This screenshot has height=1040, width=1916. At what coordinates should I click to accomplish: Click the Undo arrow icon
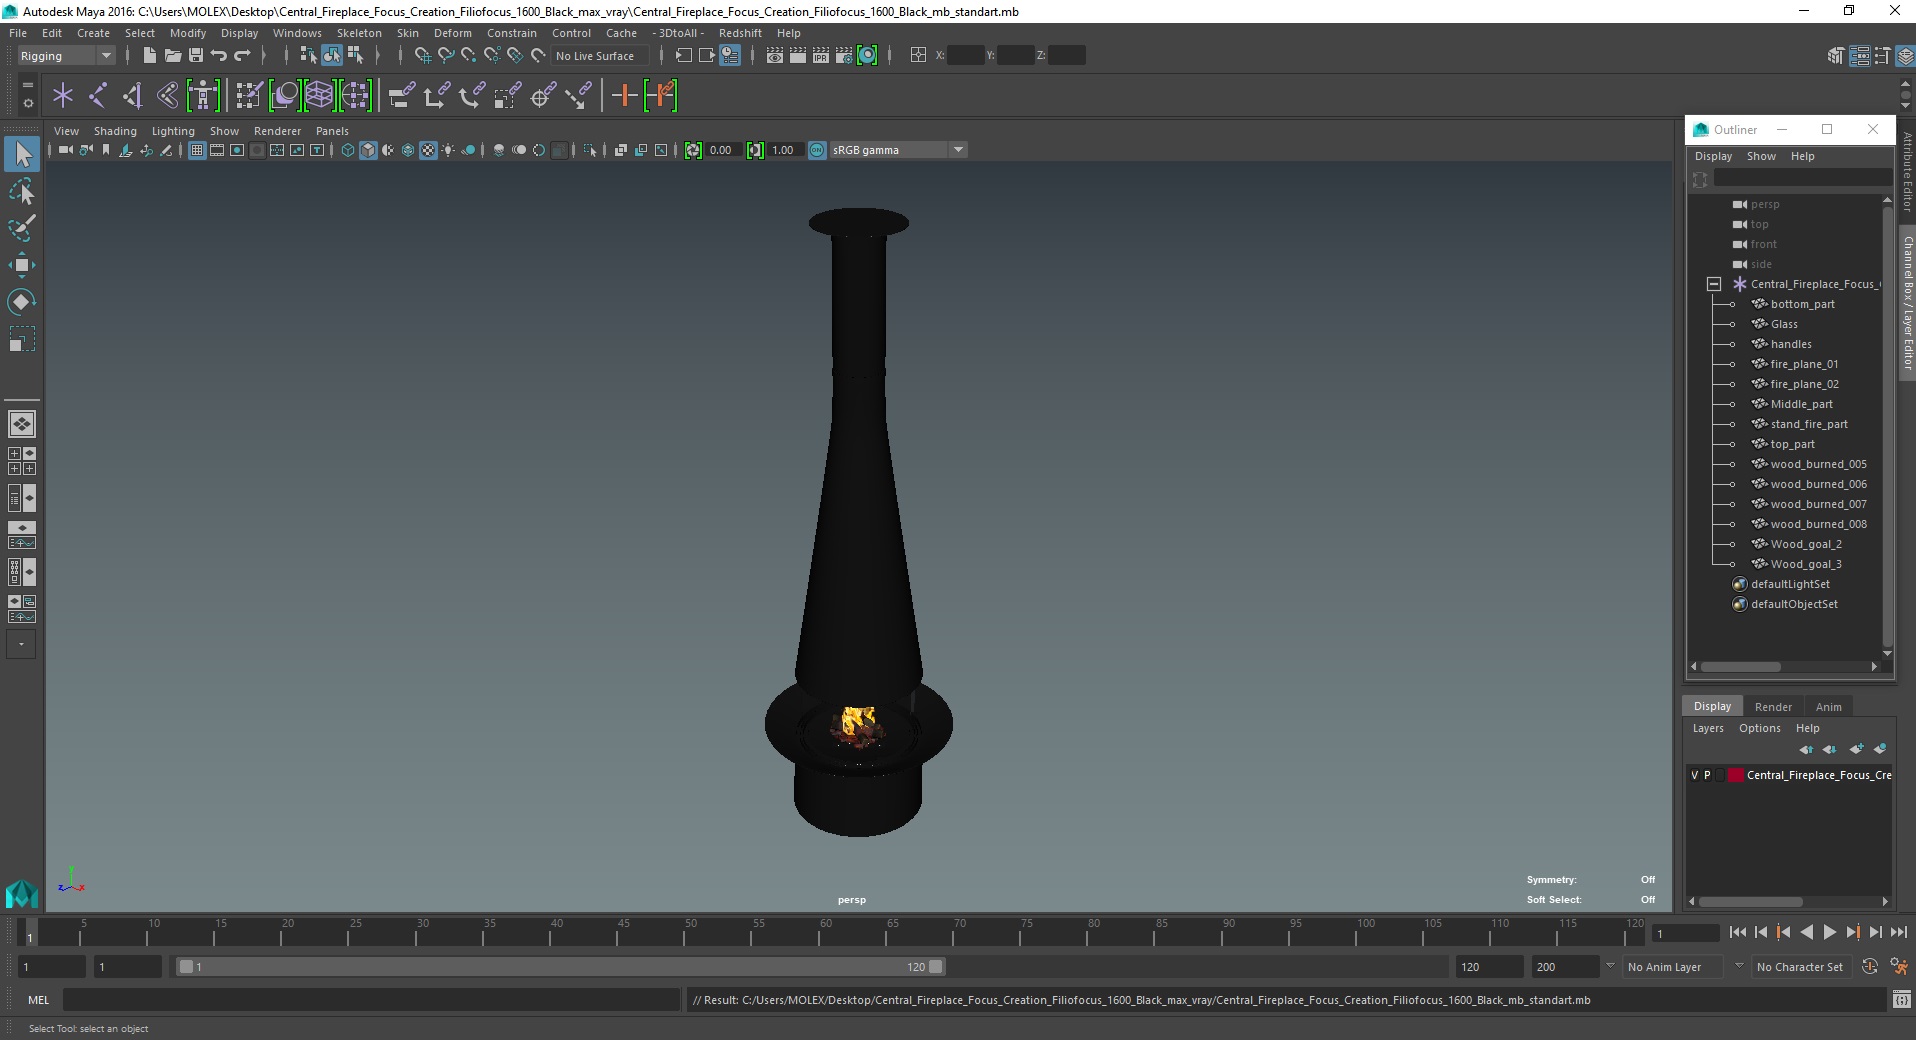click(219, 56)
